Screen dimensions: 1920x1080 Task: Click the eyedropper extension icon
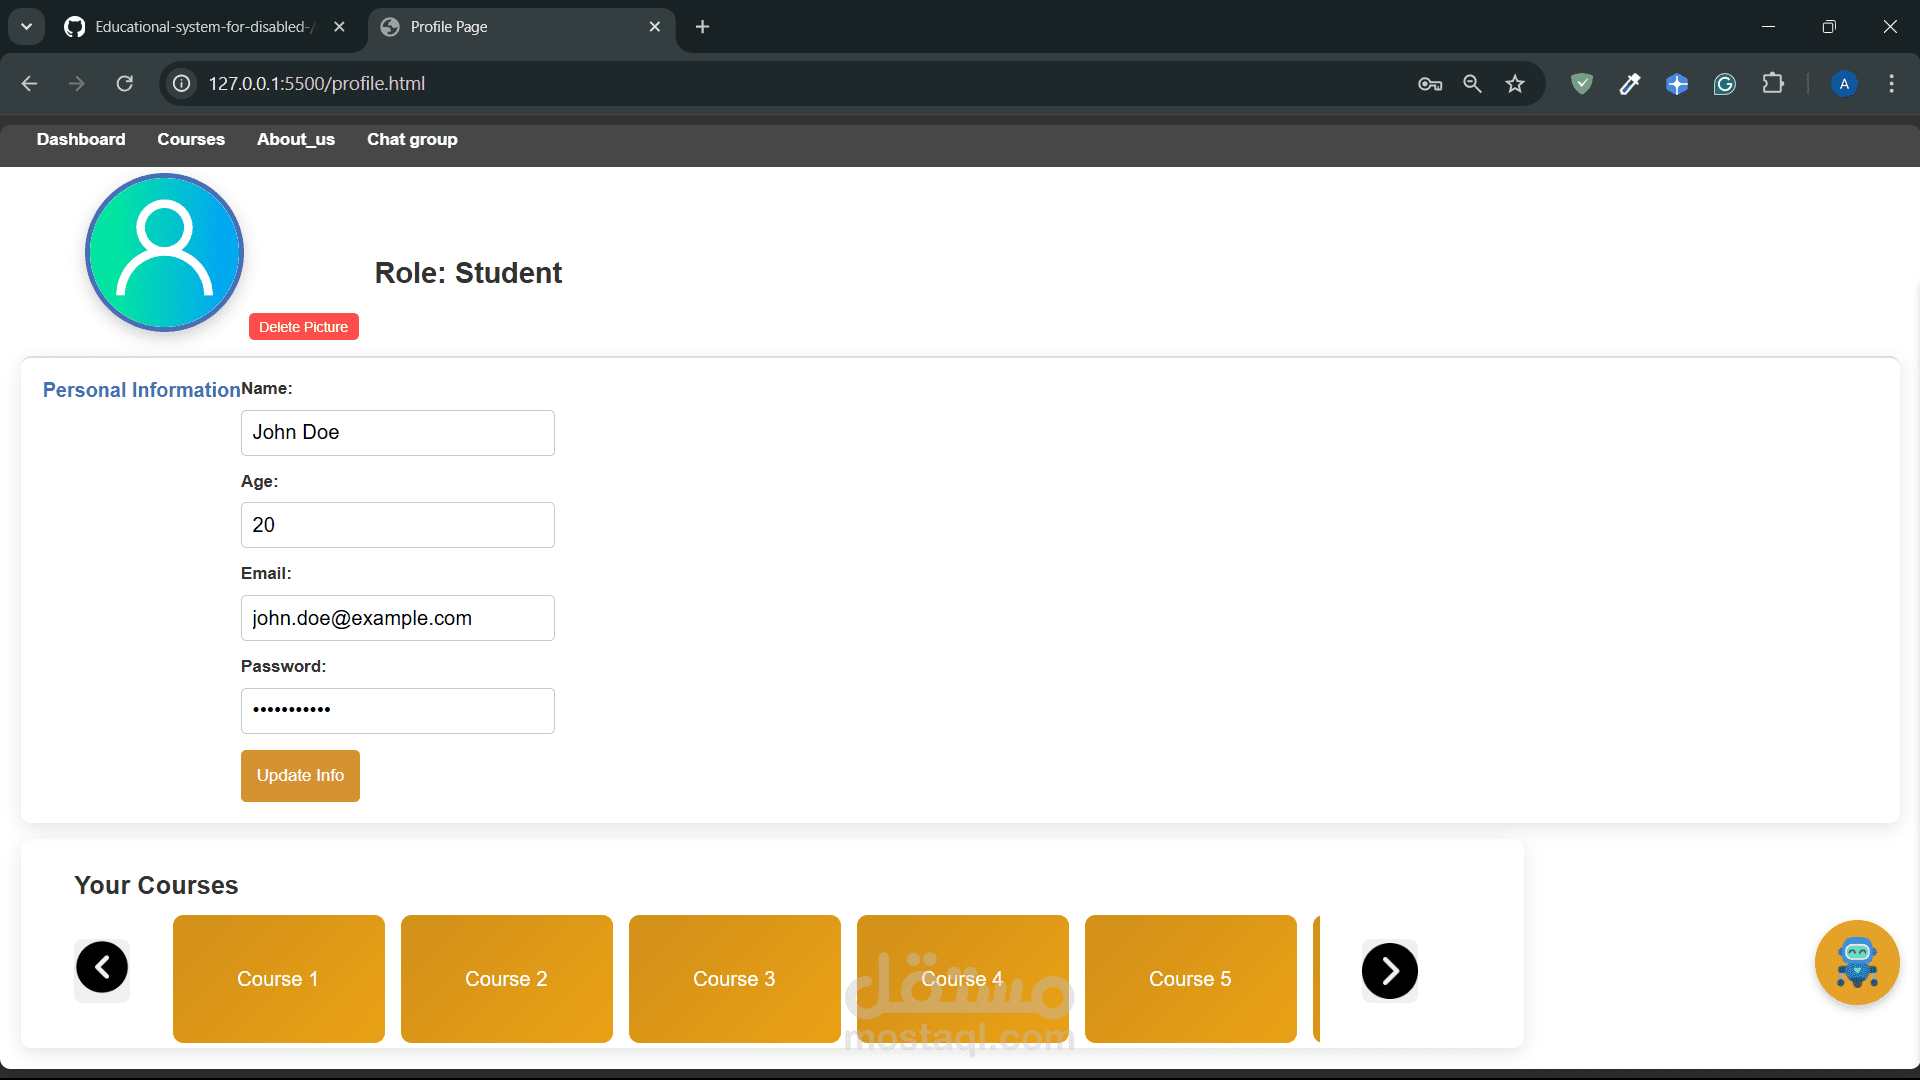1629,84
